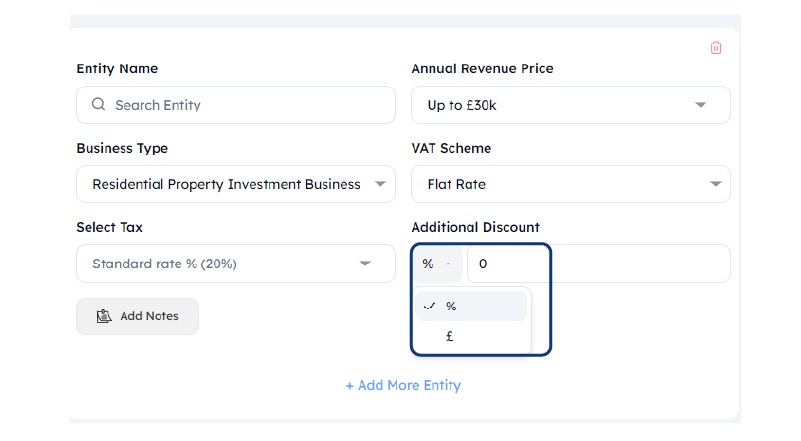Viewport: 801px width, 441px height.
Task: Click the red trash delete icon
Action: (716, 48)
